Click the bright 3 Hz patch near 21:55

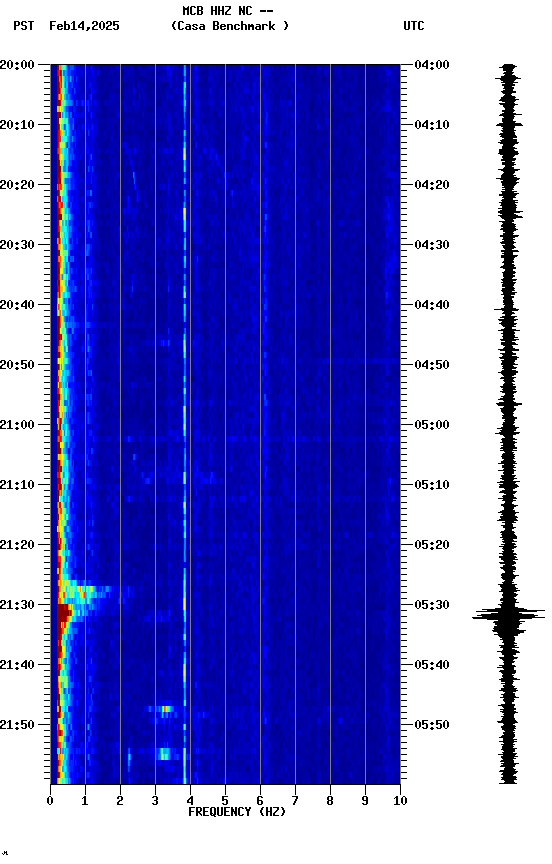tap(164, 753)
